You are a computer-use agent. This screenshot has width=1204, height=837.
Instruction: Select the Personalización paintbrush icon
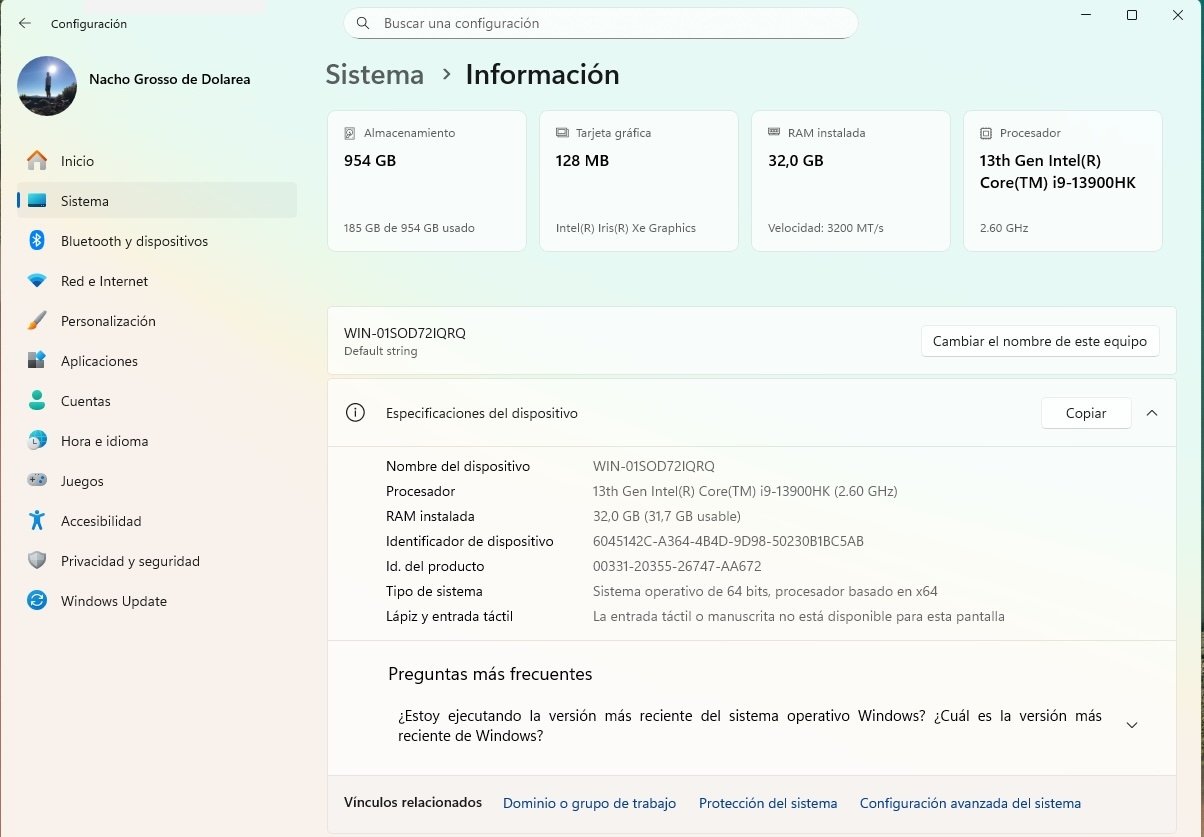click(x=37, y=321)
